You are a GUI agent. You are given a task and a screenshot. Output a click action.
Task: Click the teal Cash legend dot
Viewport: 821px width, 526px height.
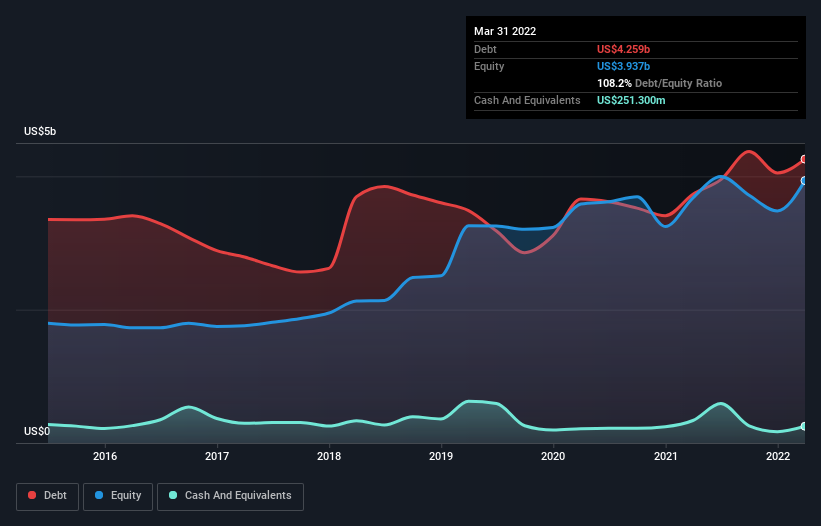173,495
